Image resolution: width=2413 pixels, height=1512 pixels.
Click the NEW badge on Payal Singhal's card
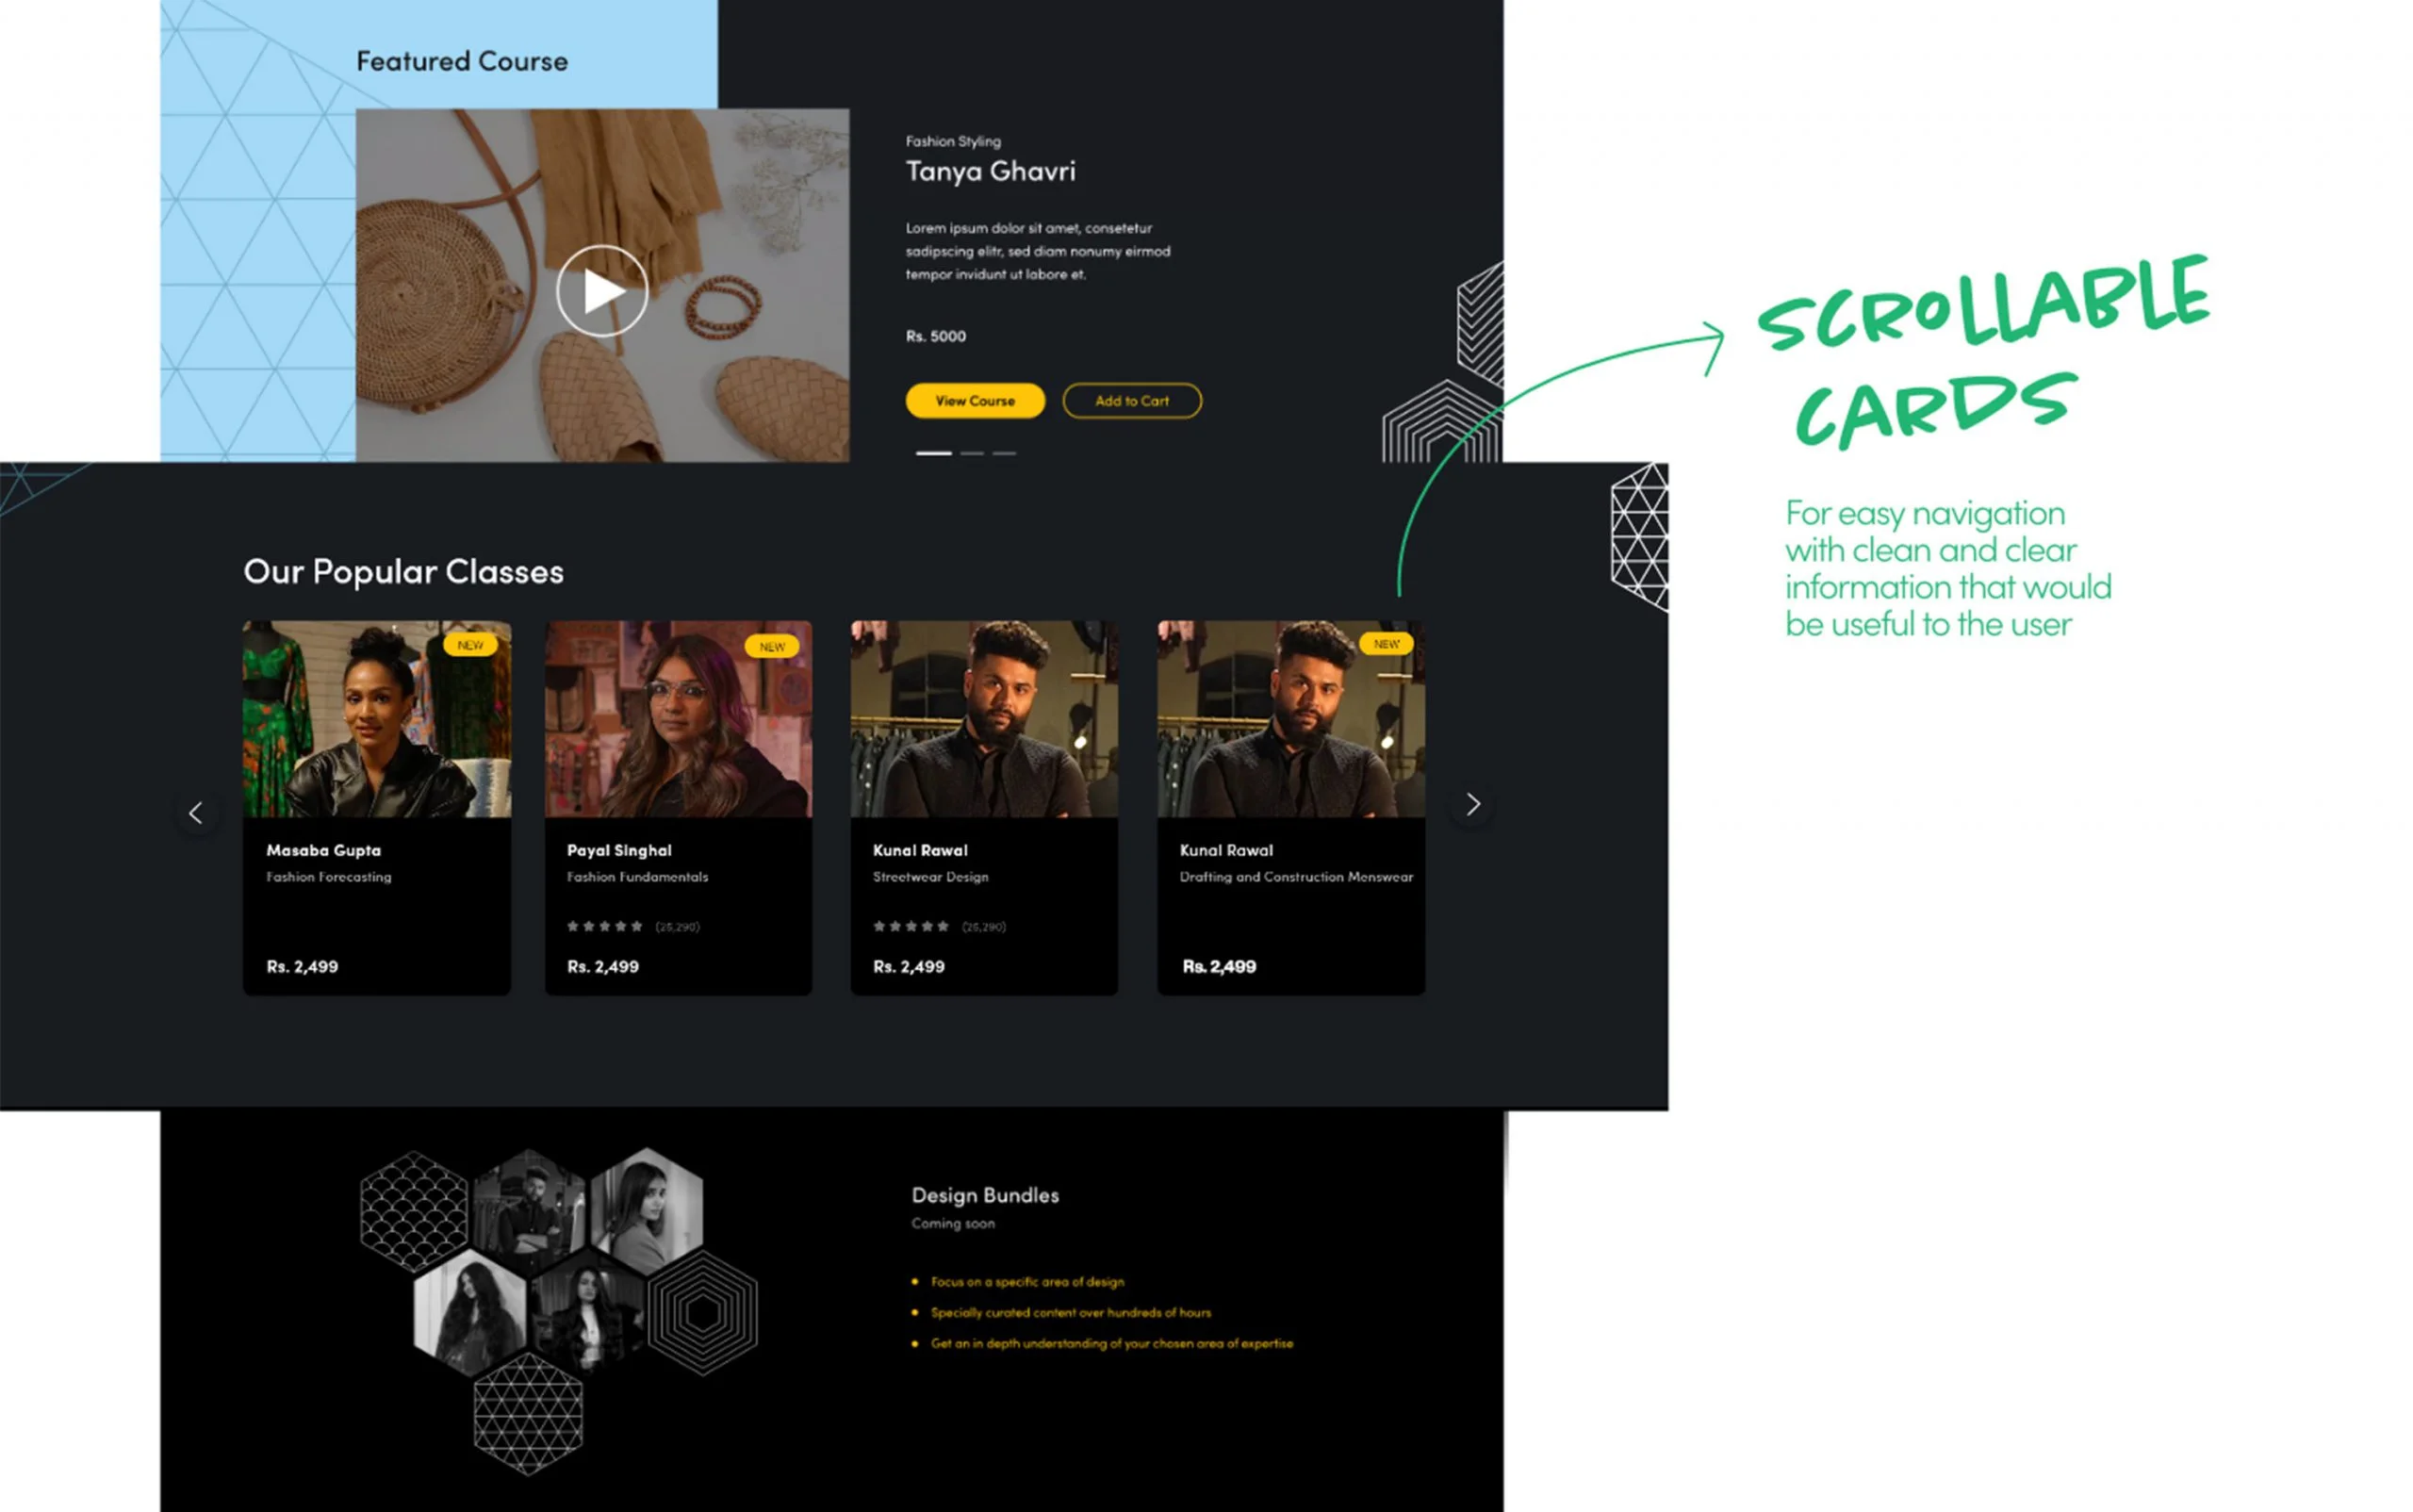(771, 647)
